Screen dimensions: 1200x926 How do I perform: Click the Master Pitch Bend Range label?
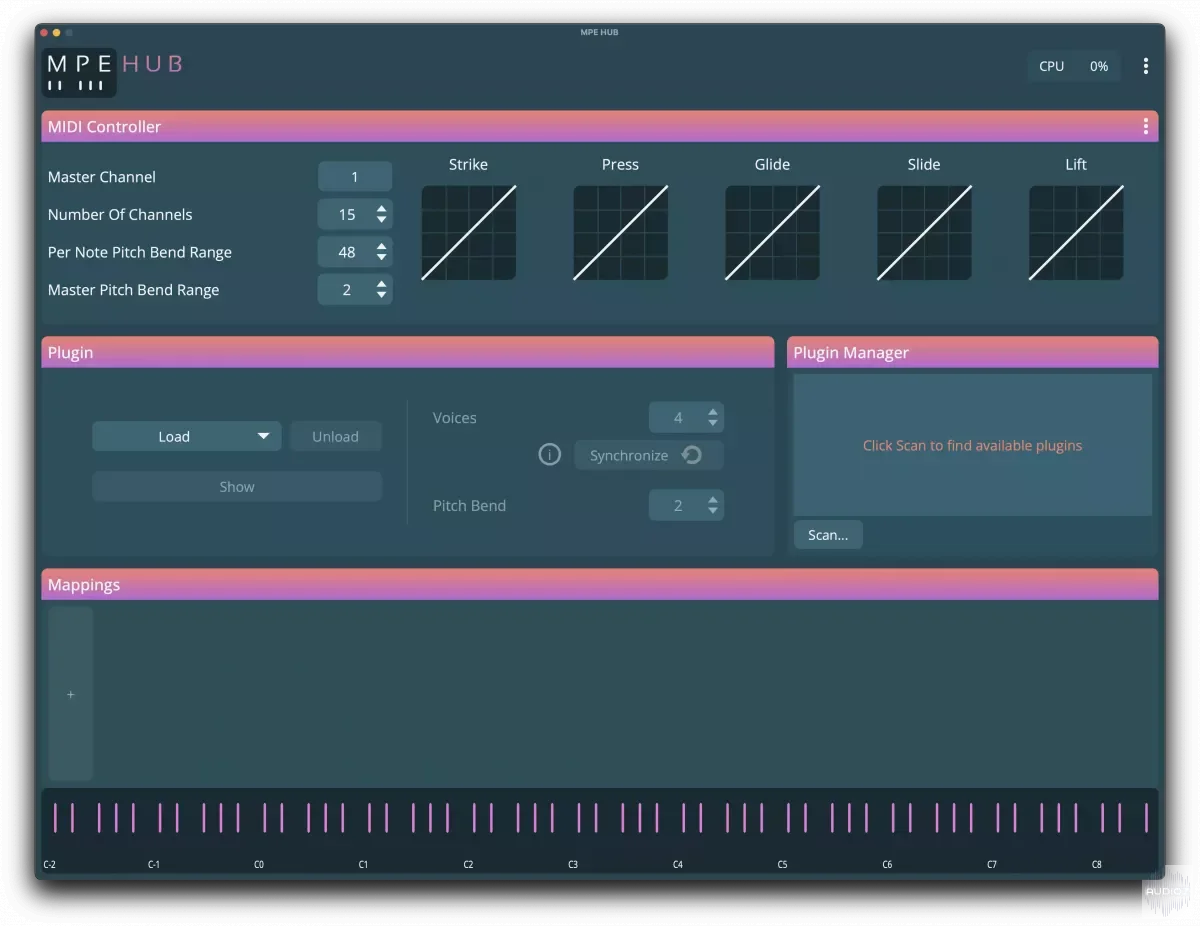pyautogui.click(x=134, y=290)
